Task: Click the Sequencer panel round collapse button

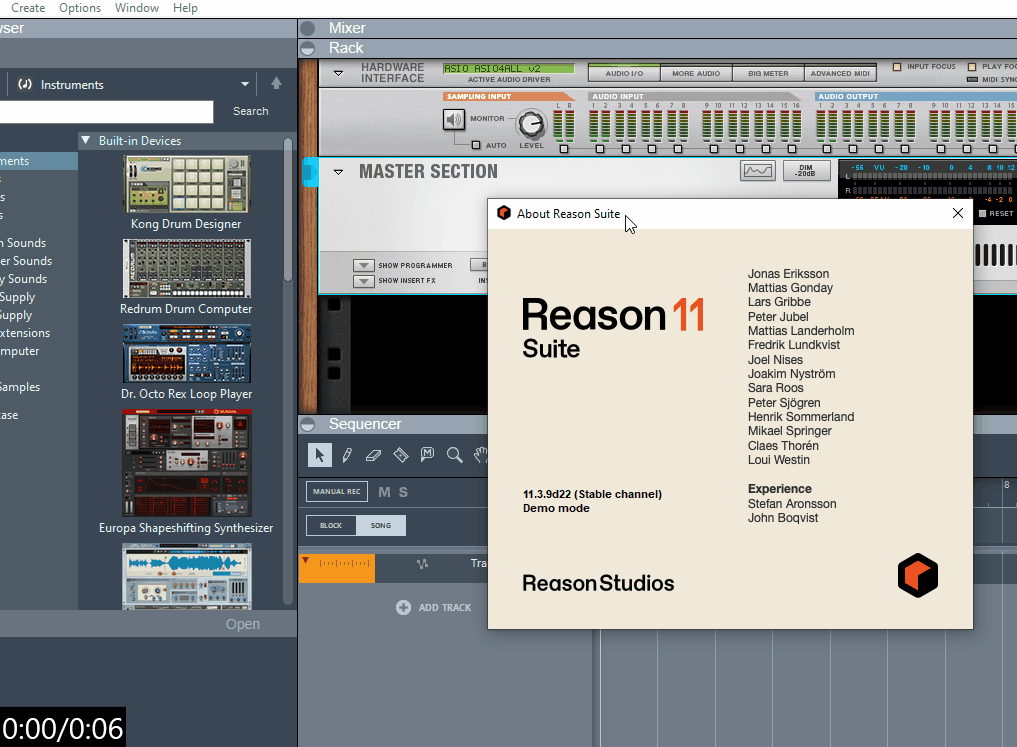Action: [x=308, y=424]
